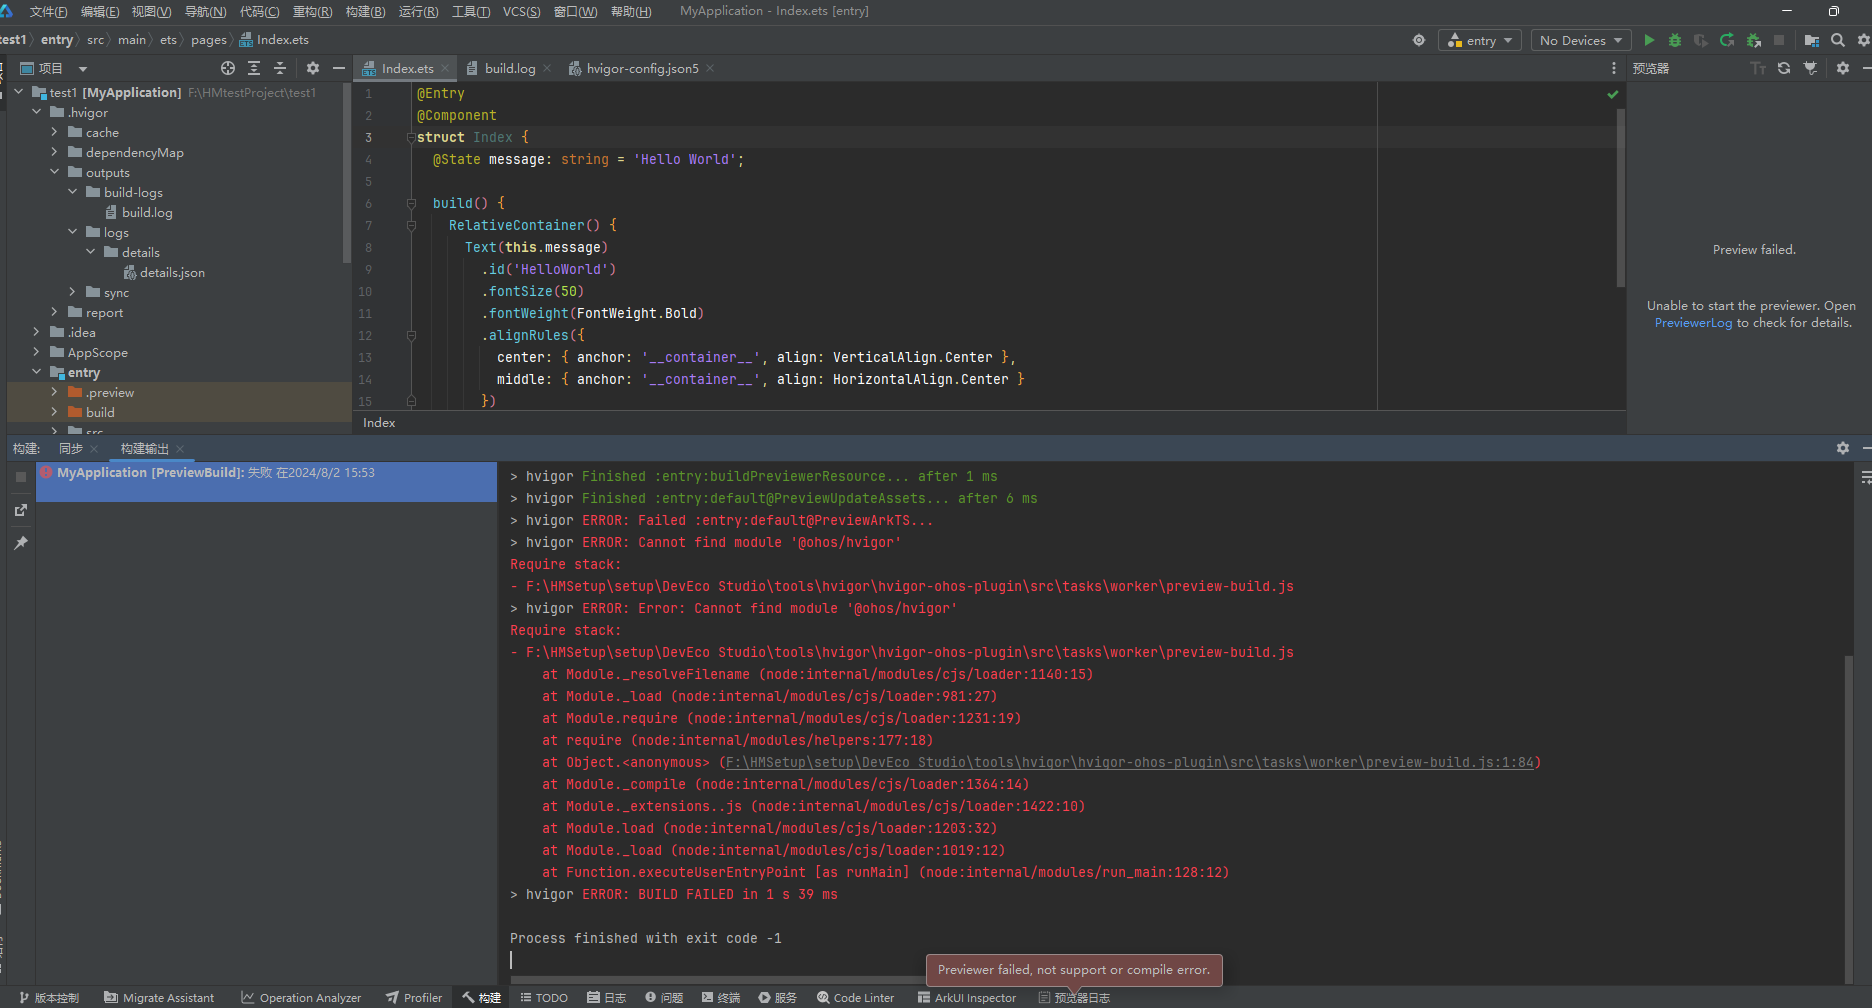
Task: Run the app with the green play button
Action: (1649, 40)
